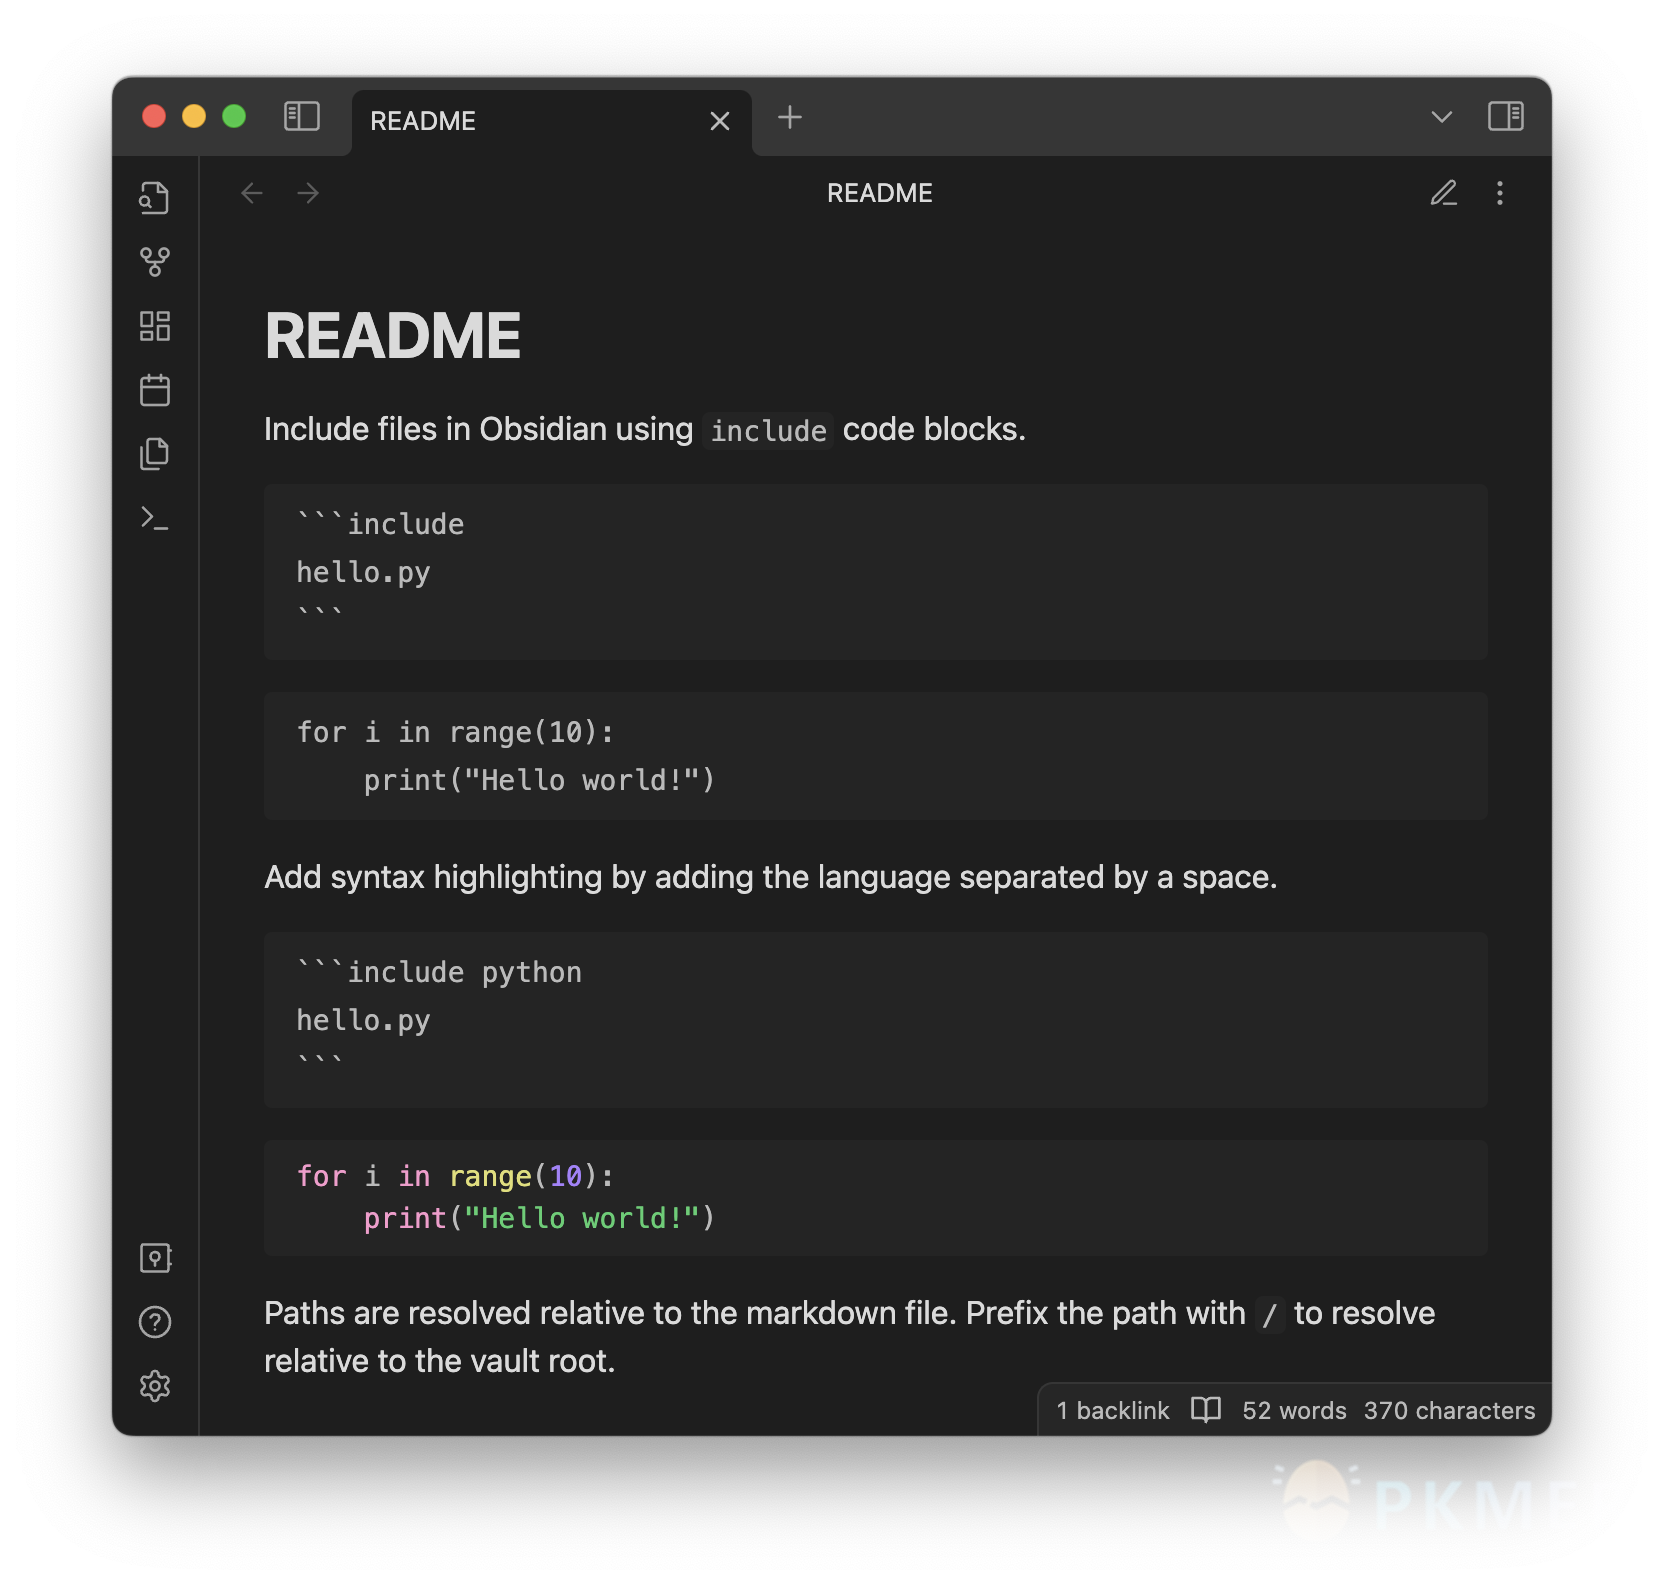
Task: Open the Help icon
Action: (x=155, y=1322)
